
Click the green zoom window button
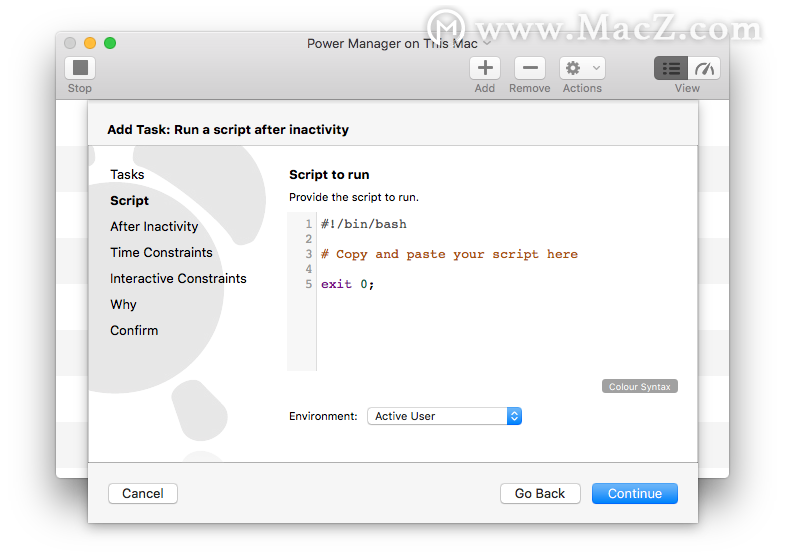(110, 43)
